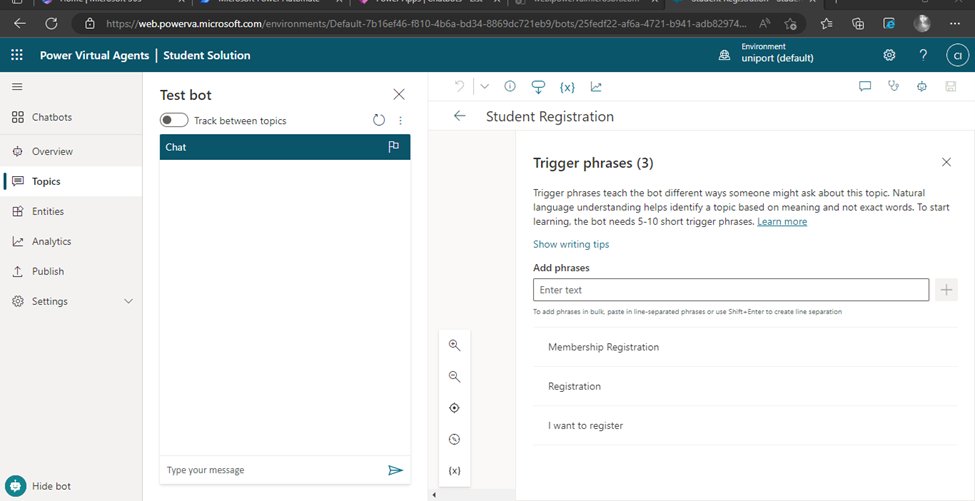Click the uniport (default) environment name
Viewport: 975px width, 501px height.
(777, 58)
